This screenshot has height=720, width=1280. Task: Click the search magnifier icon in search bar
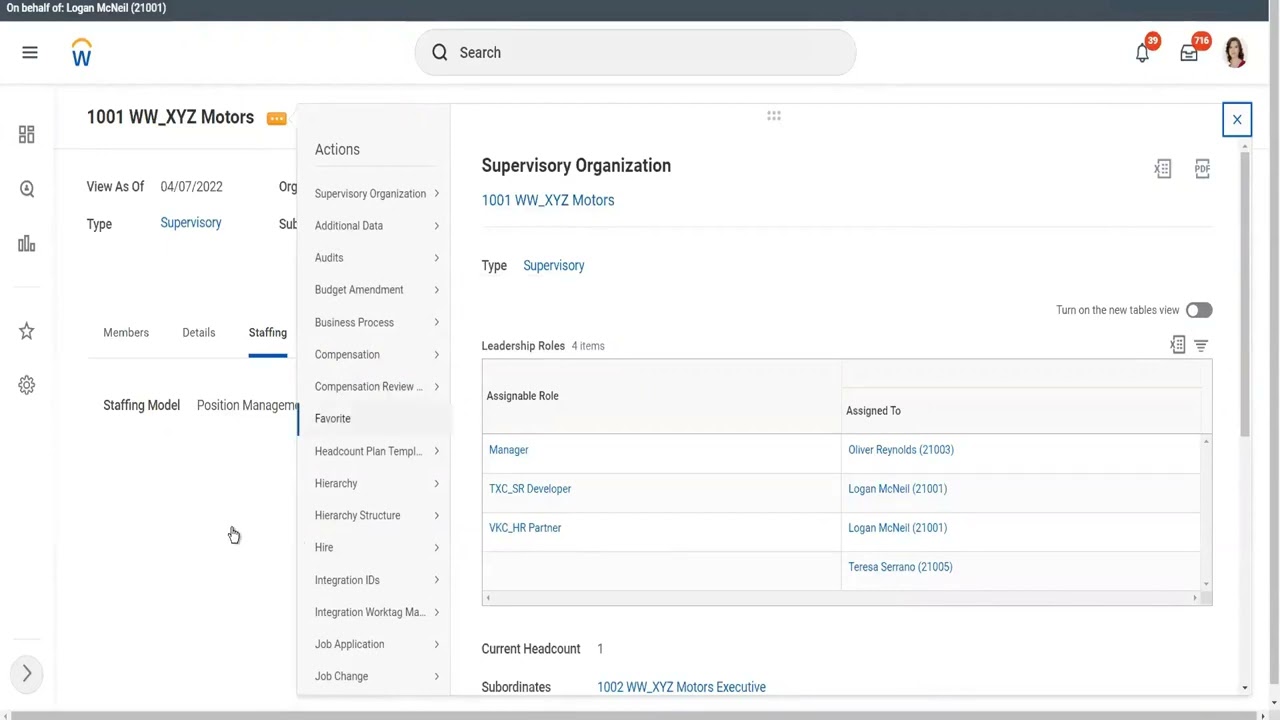click(440, 53)
